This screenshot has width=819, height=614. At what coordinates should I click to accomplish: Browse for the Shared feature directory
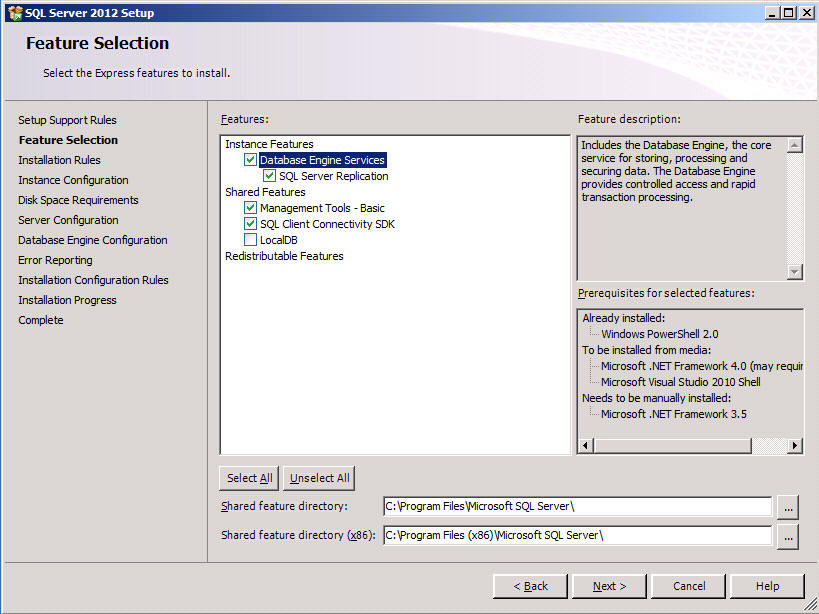tap(788, 507)
